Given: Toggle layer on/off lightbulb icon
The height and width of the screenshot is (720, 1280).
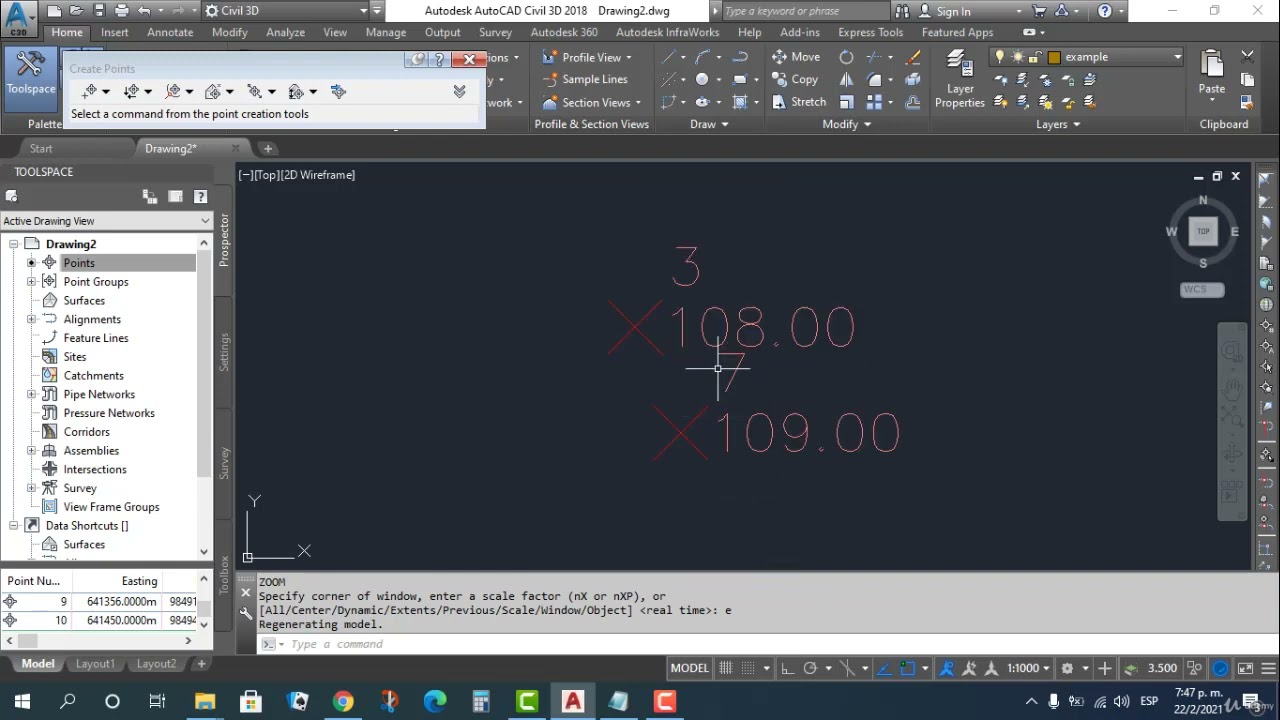Looking at the screenshot, I should [x=999, y=57].
